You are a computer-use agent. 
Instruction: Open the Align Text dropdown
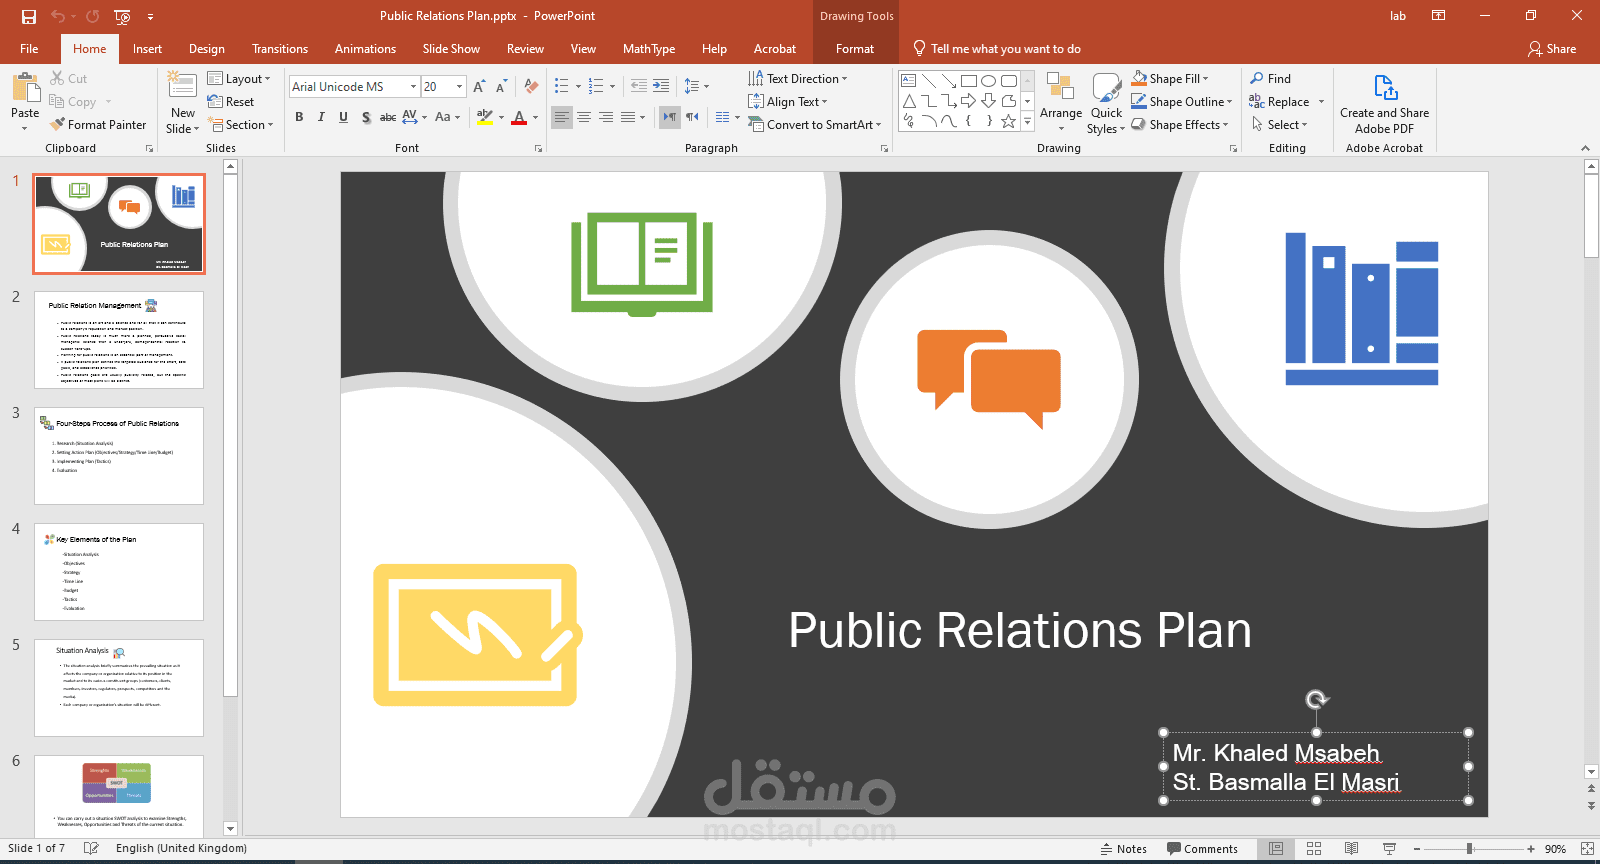point(788,102)
